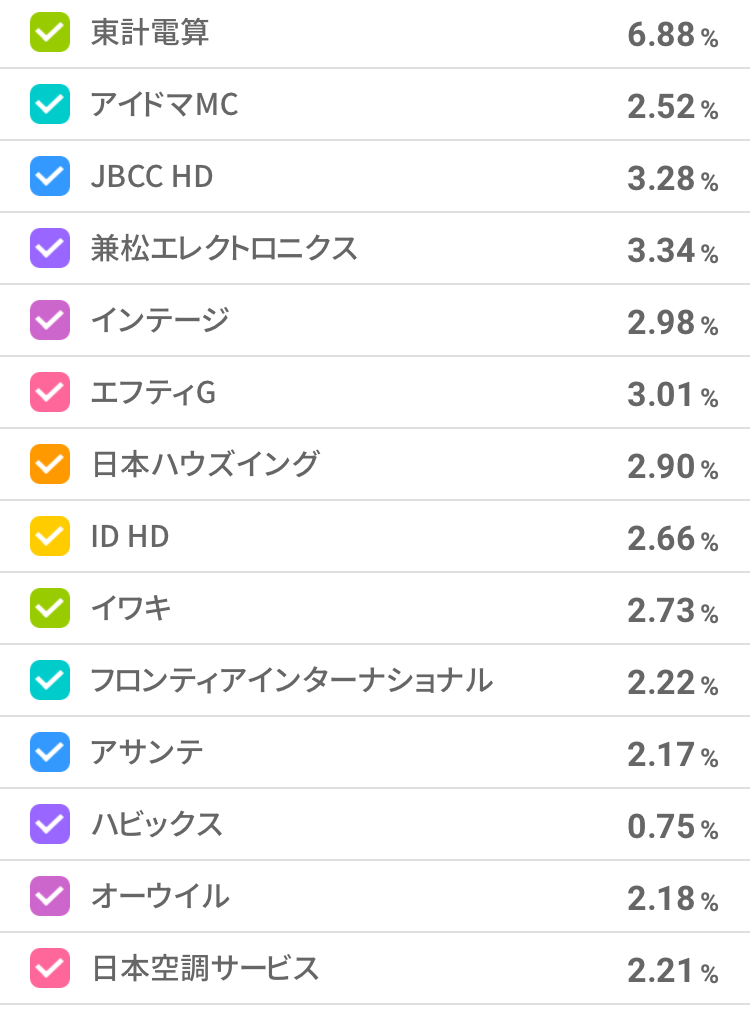This screenshot has width=750, height=1010.
Task: Toggle フロンティアインターナショナル checkbox
Action: point(50,681)
